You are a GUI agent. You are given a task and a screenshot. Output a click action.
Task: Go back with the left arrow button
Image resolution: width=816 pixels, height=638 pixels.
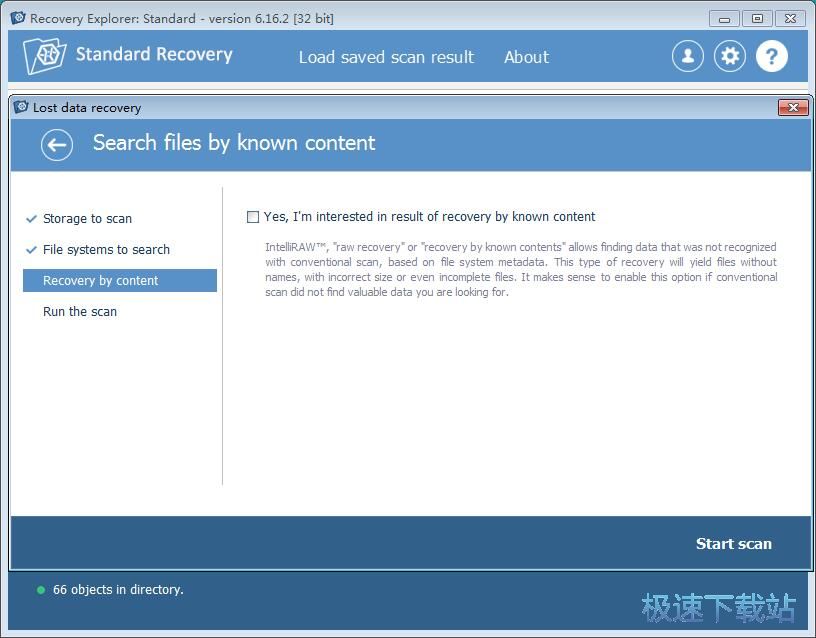pos(57,145)
